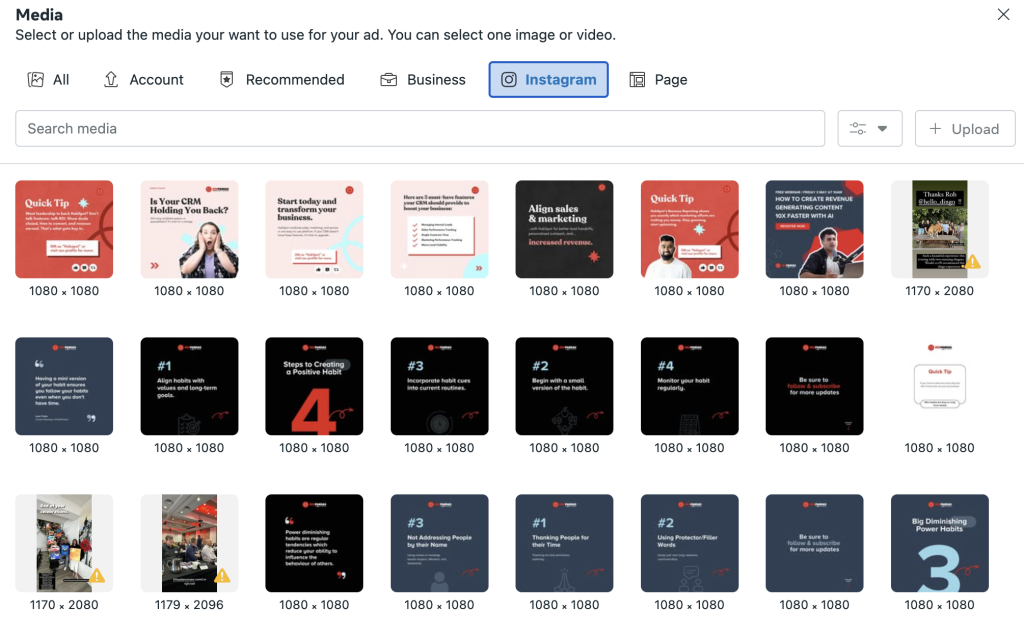This screenshot has height=633, width=1024.
Task: Click the page icon on the Page tab
Action: [x=636, y=79]
